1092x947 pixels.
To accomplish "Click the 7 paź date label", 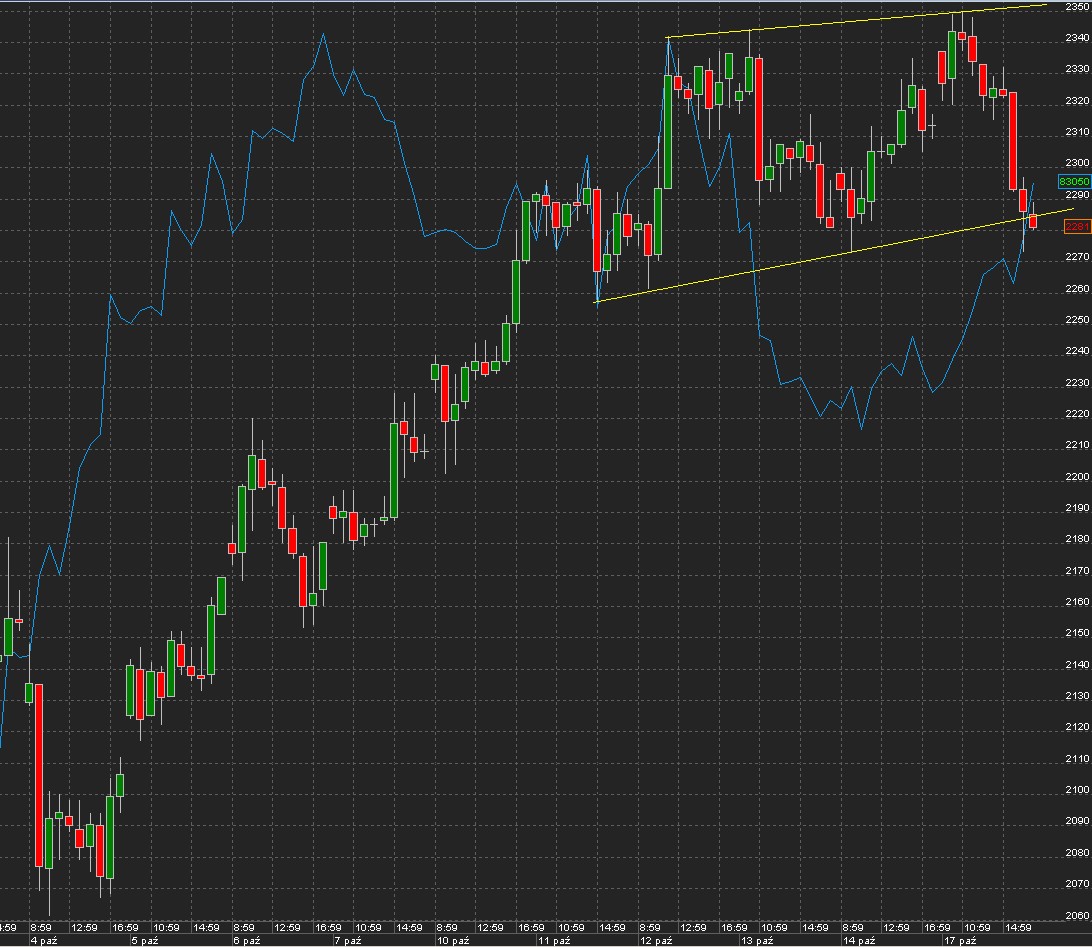I will 348,941.
